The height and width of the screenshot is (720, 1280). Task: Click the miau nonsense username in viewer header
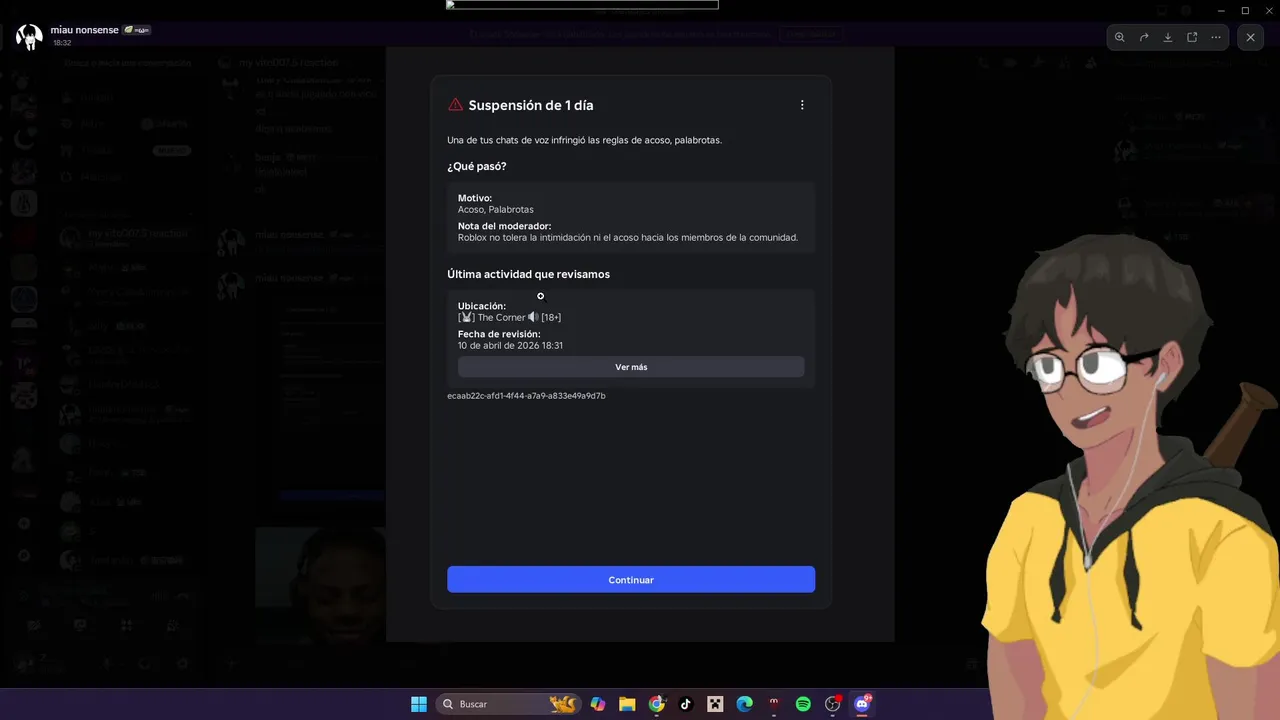(85, 30)
